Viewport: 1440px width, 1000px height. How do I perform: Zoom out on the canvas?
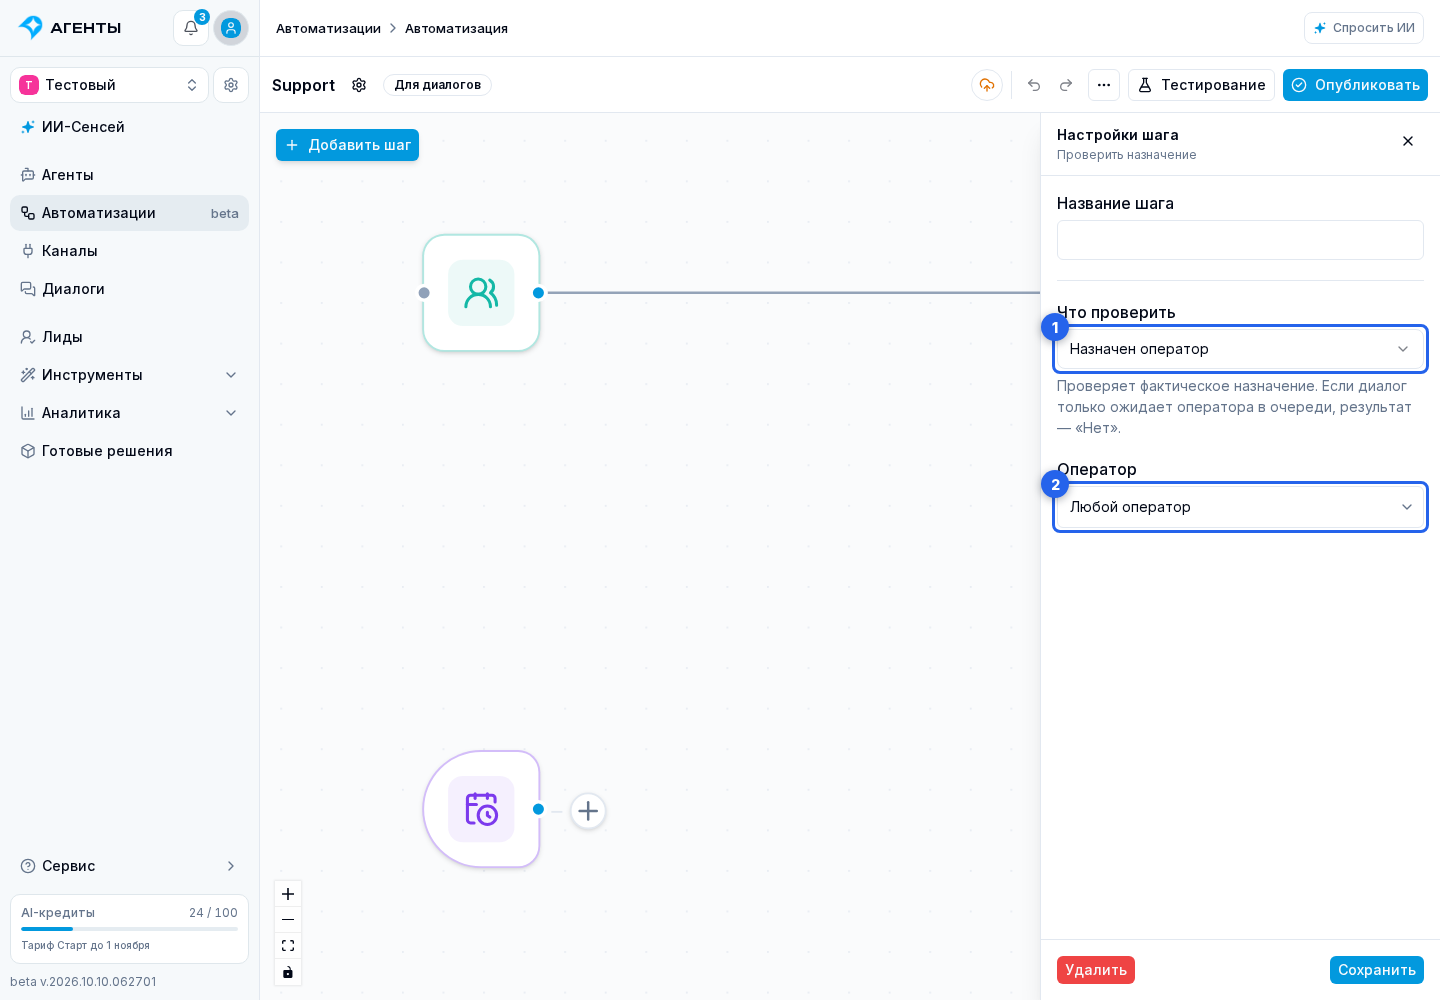(x=288, y=920)
